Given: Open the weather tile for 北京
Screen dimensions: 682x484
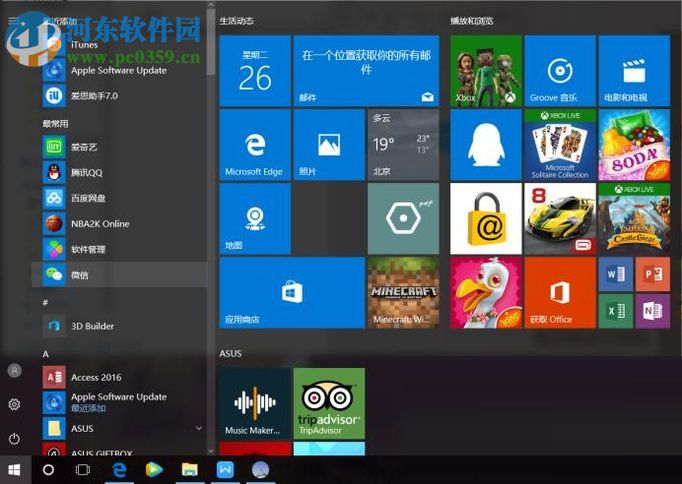Looking at the screenshot, I should pyautogui.click(x=403, y=145).
